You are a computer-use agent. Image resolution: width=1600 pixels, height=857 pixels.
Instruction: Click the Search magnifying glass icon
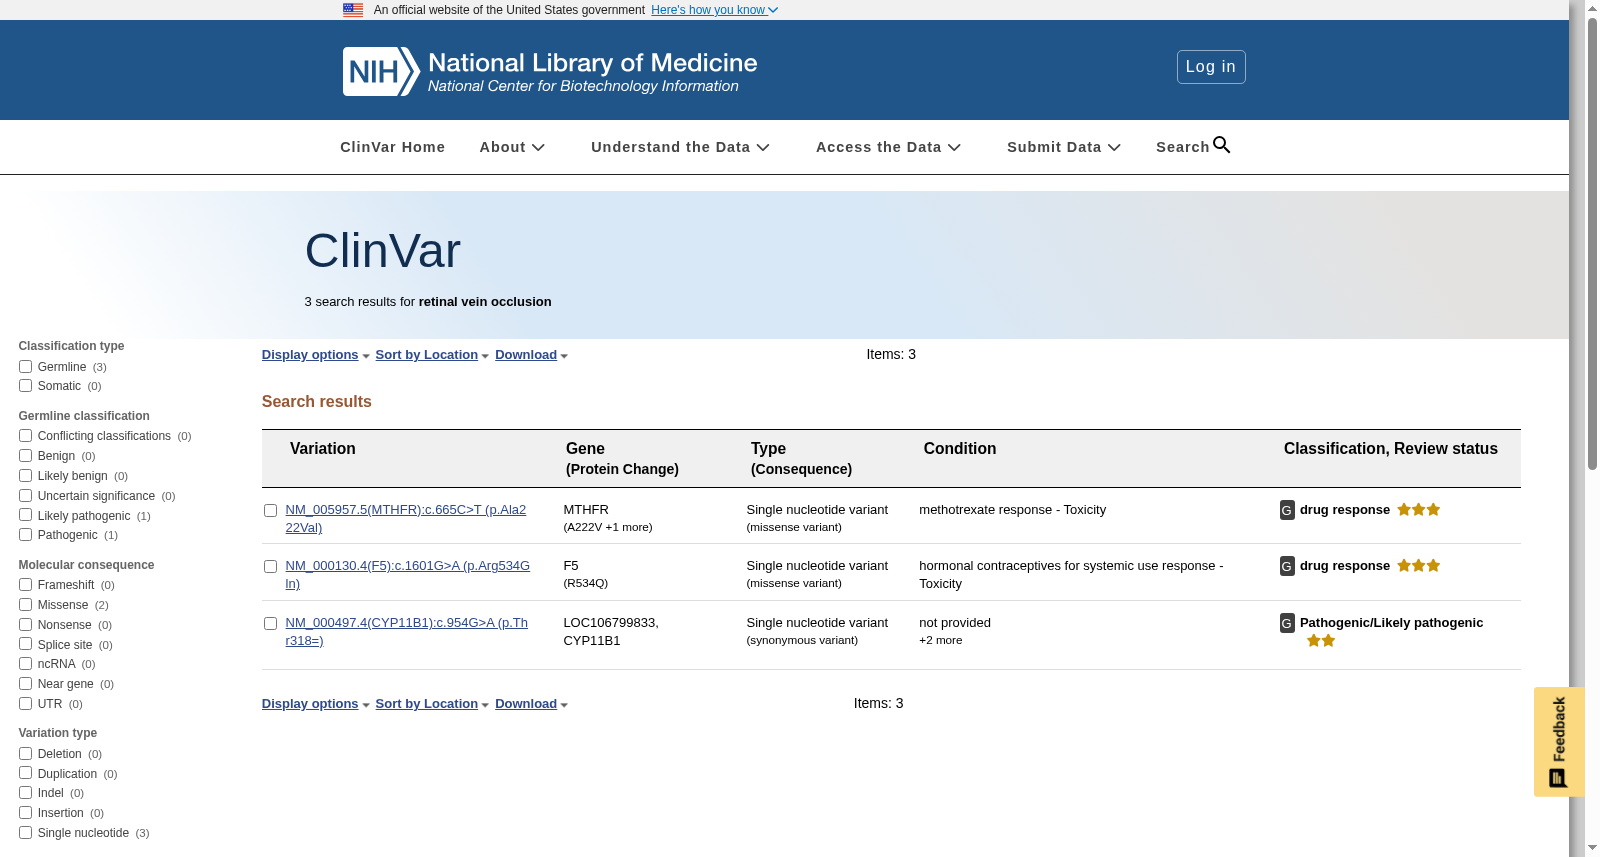tap(1221, 145)
